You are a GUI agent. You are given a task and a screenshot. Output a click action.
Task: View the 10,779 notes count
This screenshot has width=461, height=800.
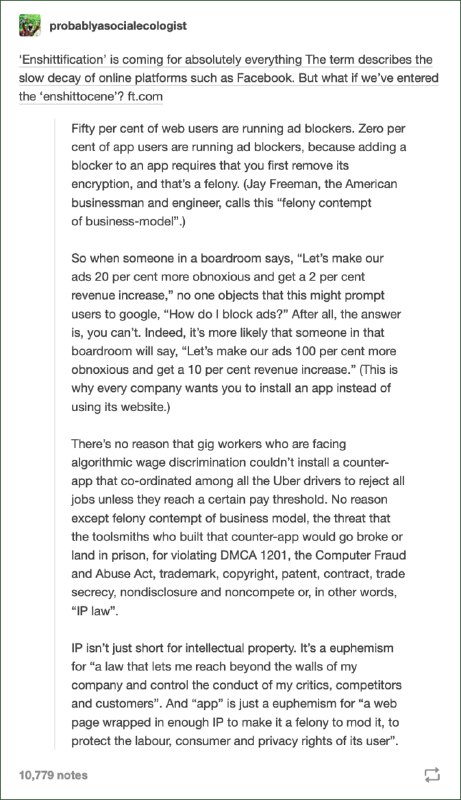point(53,775)
